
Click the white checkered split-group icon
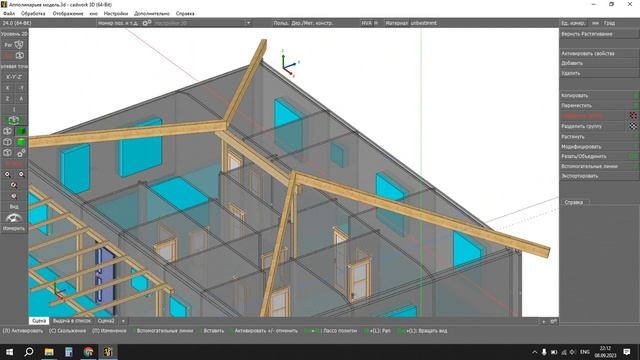pyautogui.click(x=633, y=126)
